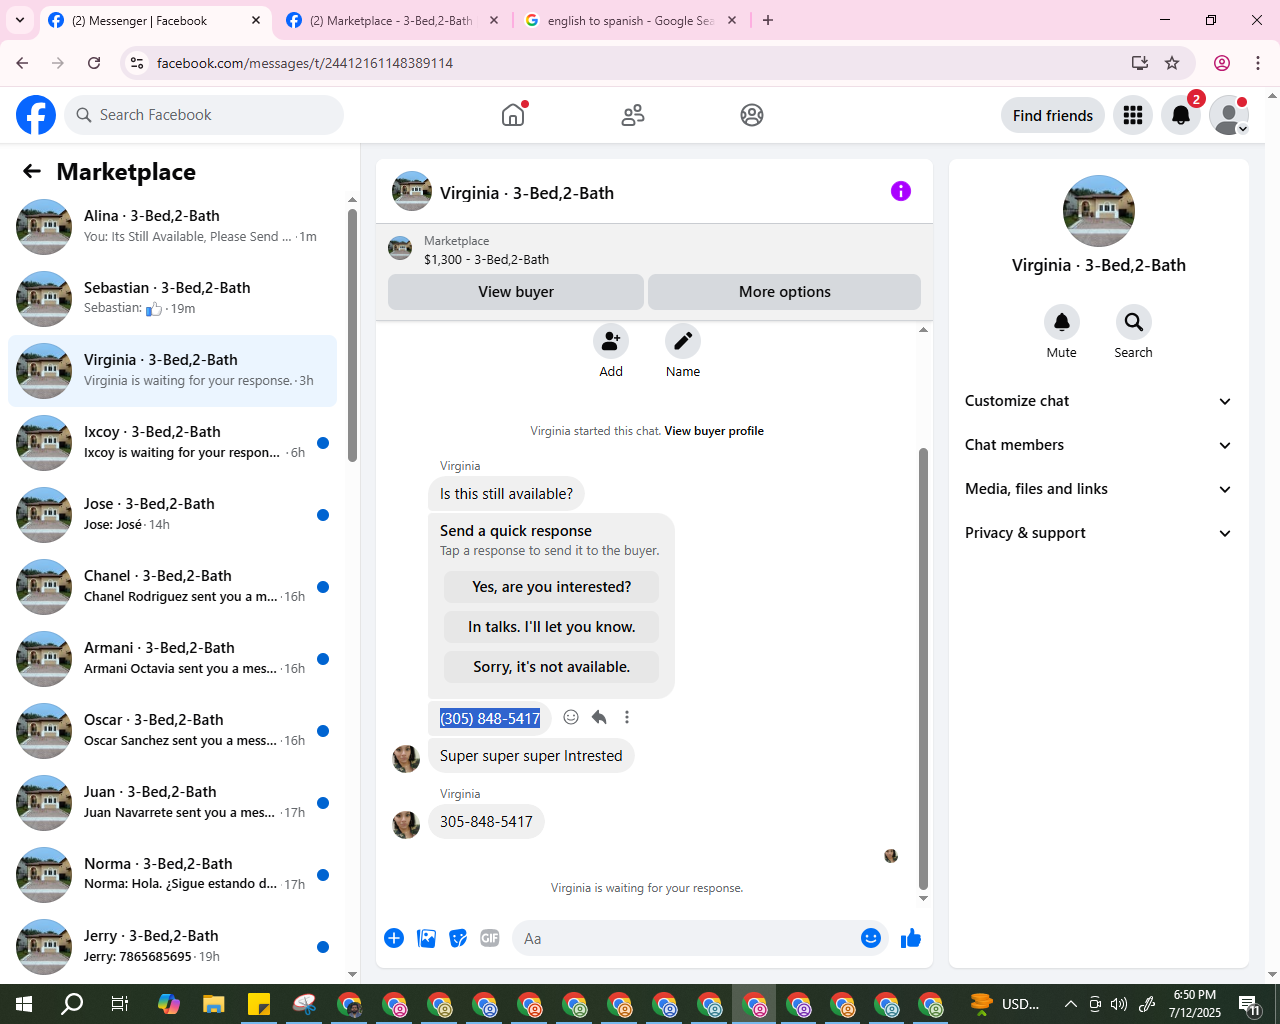Image resolution: width=1280 pixels, height=1024 pixels.
Task: Open Alina 3-Bed,2-Bath conversation
Action: click(x=172, y=227)
